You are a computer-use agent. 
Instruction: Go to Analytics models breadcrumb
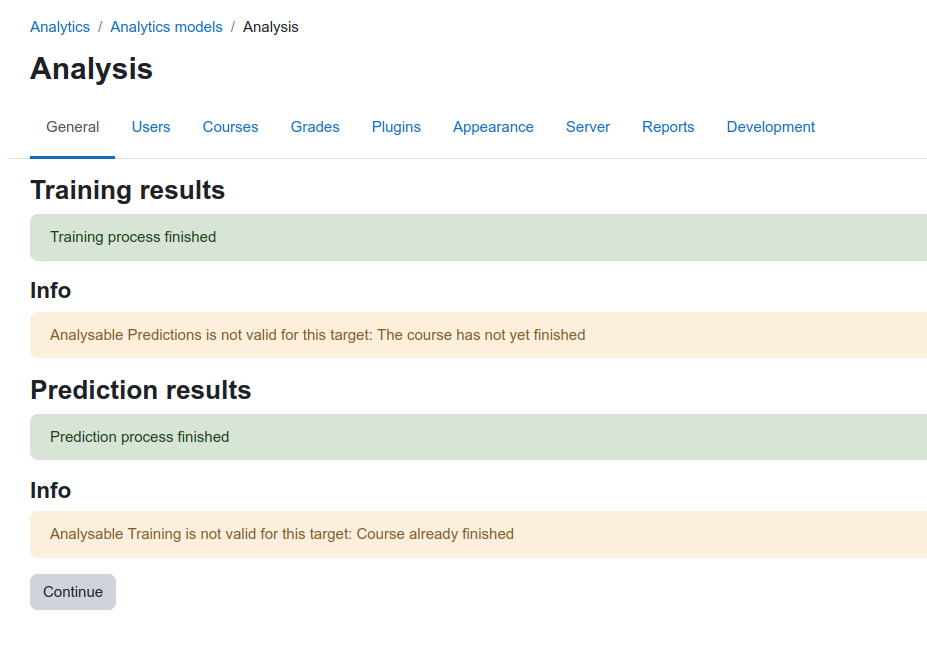166,27
